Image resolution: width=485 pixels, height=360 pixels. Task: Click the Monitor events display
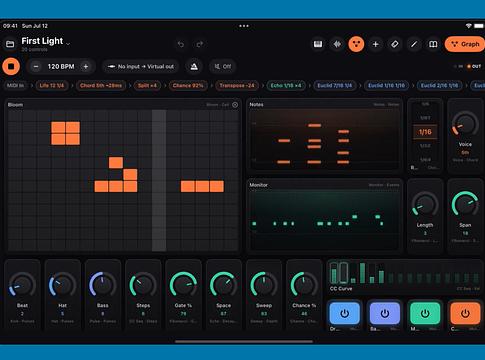click(325, 219)
